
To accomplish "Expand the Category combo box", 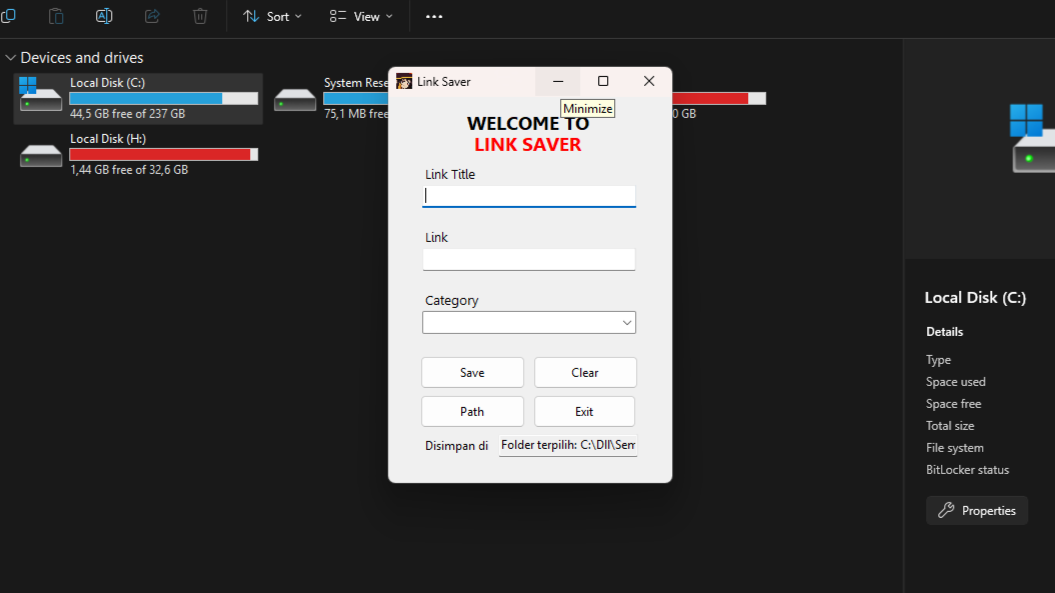I will pos(627,323).
